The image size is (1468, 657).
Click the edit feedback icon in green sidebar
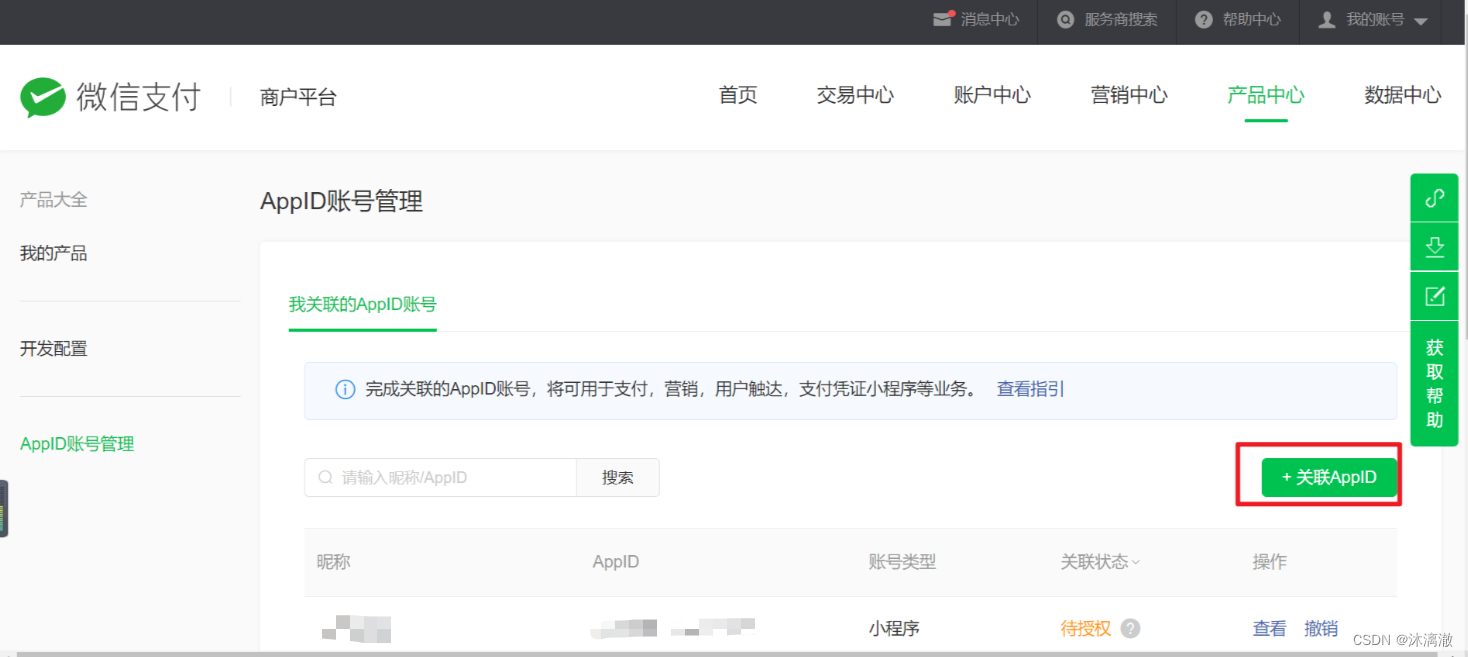pyautogui.click(x=1434, y=296)
